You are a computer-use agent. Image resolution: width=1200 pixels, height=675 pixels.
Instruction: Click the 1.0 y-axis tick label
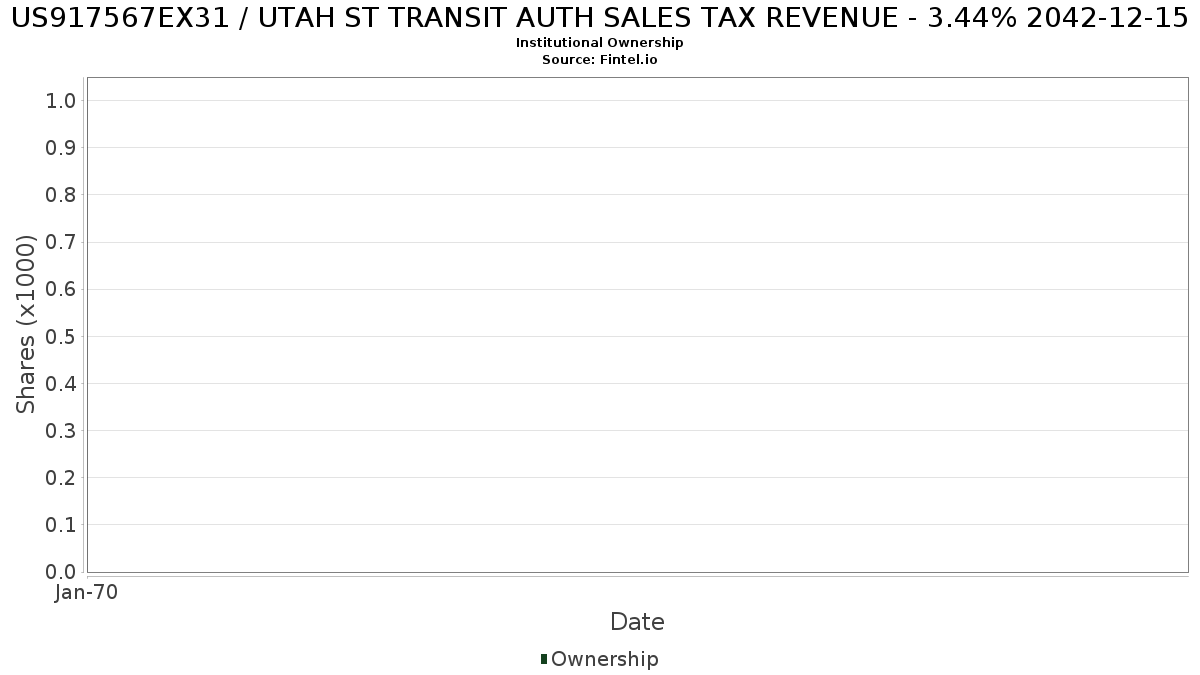(x=61, y=101)
